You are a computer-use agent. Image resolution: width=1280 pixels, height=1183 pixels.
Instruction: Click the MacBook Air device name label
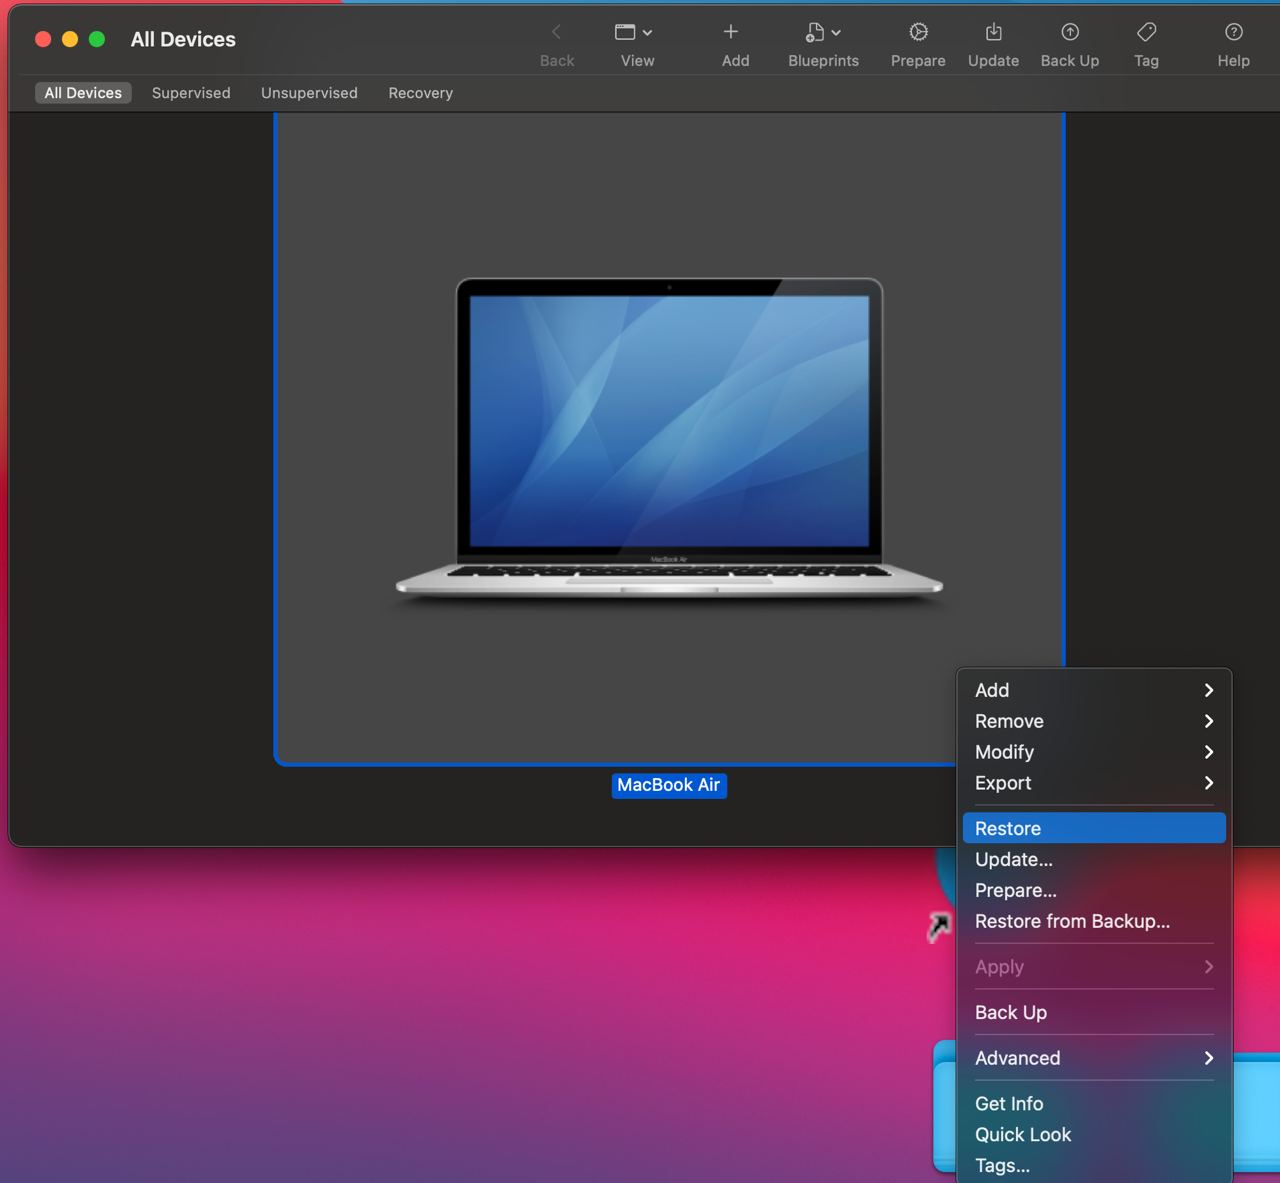pyautogui.click(x=669, y=785)
